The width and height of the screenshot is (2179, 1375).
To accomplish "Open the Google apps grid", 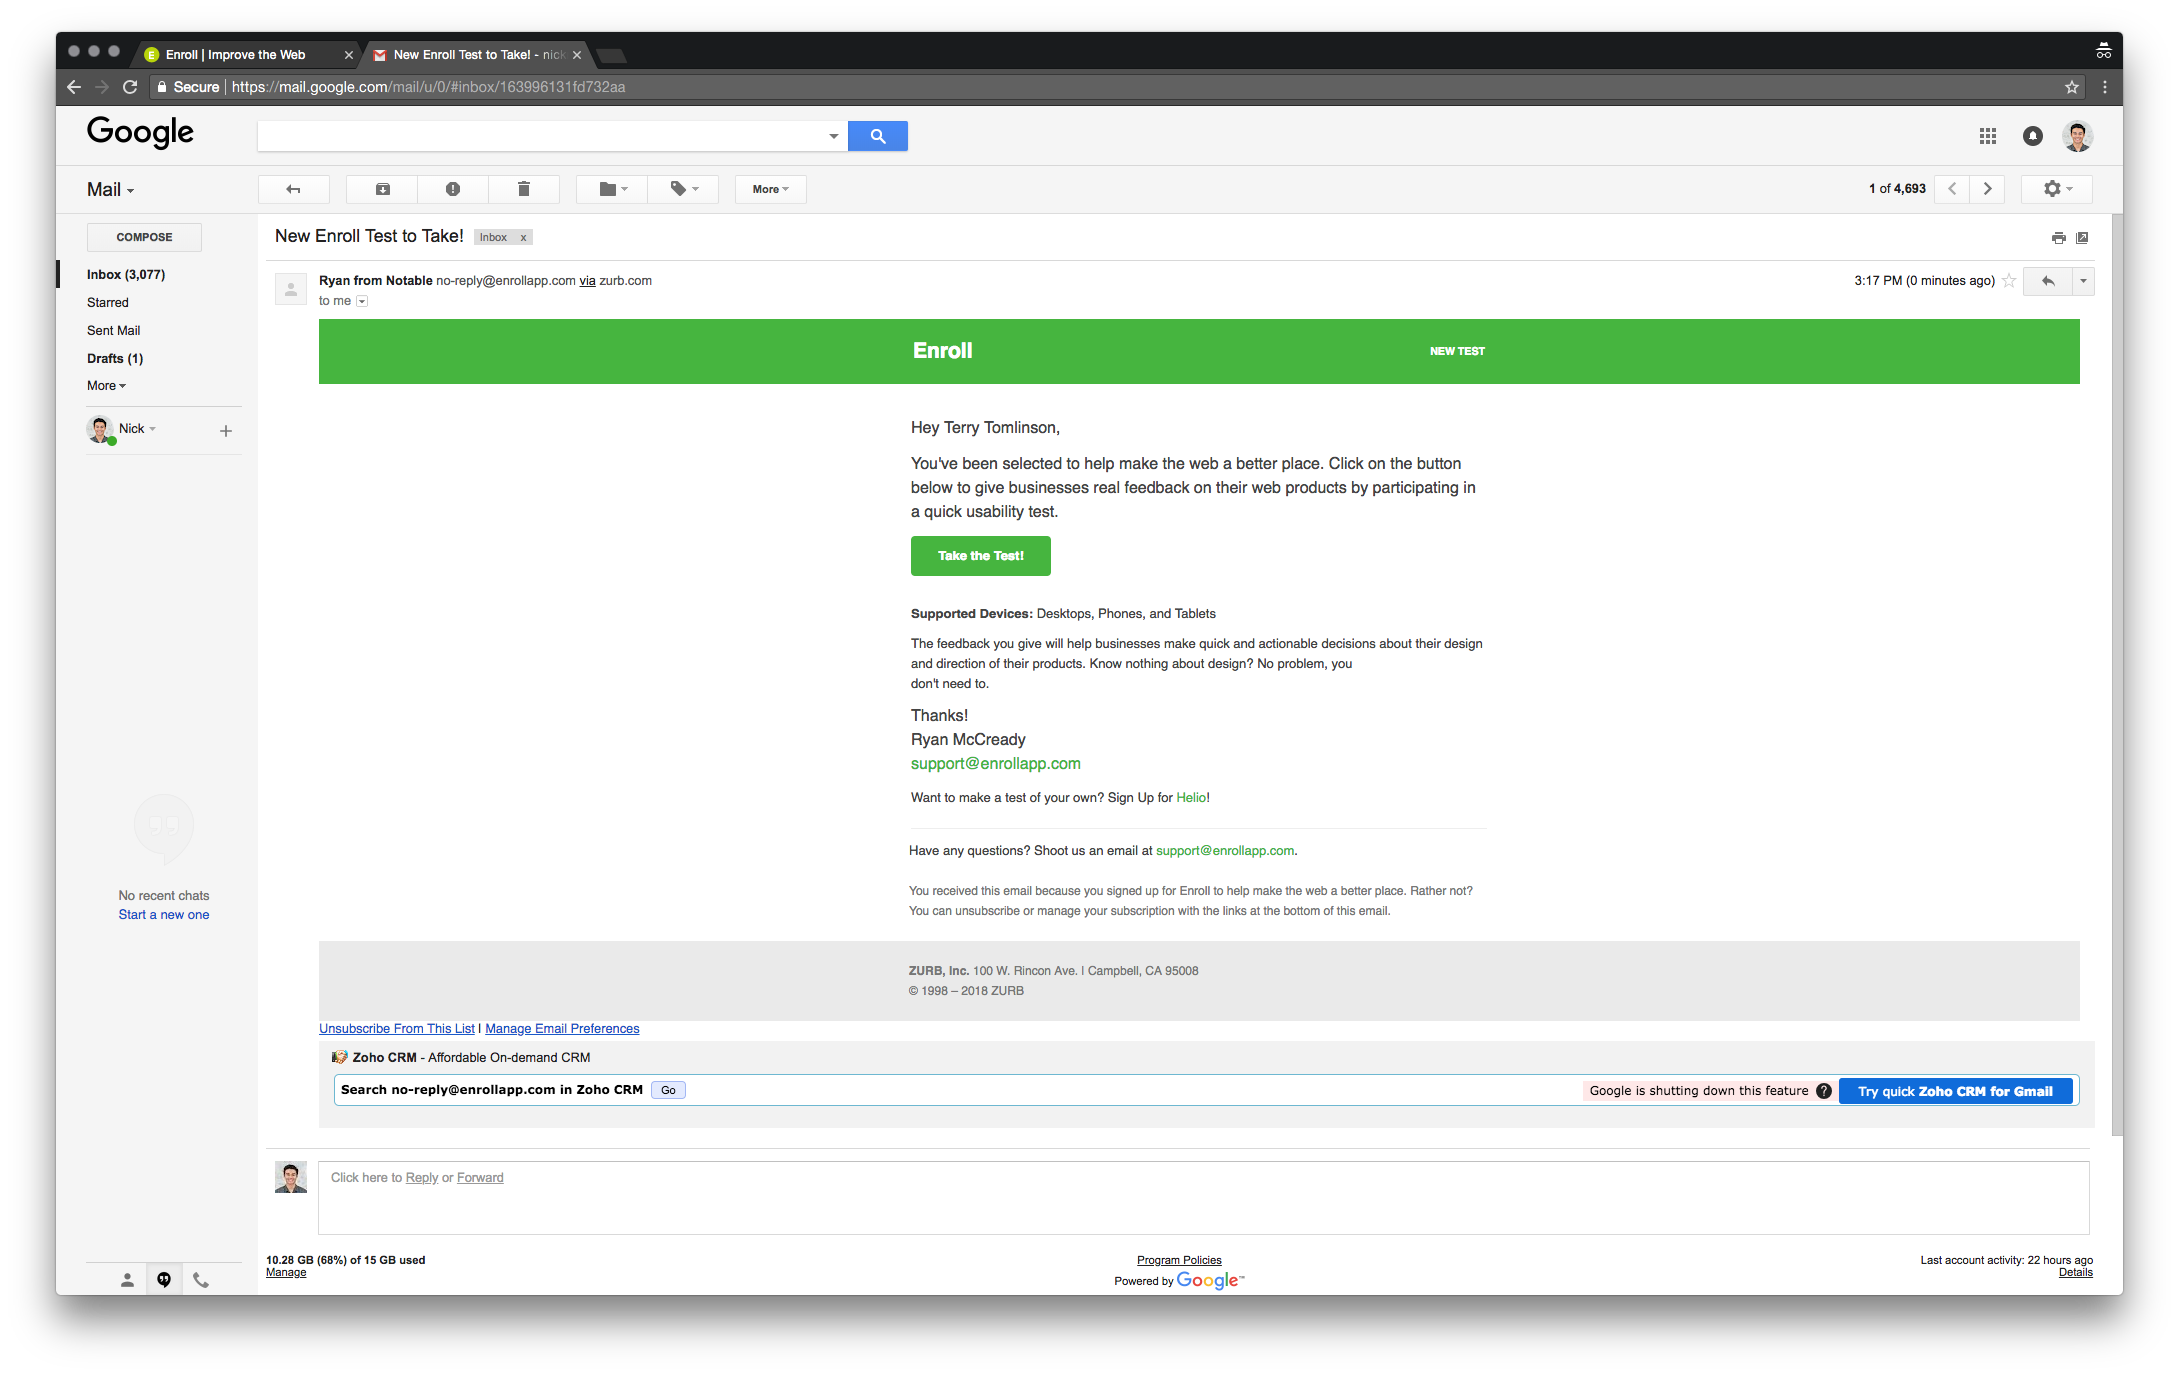I will click(1988, 136).
